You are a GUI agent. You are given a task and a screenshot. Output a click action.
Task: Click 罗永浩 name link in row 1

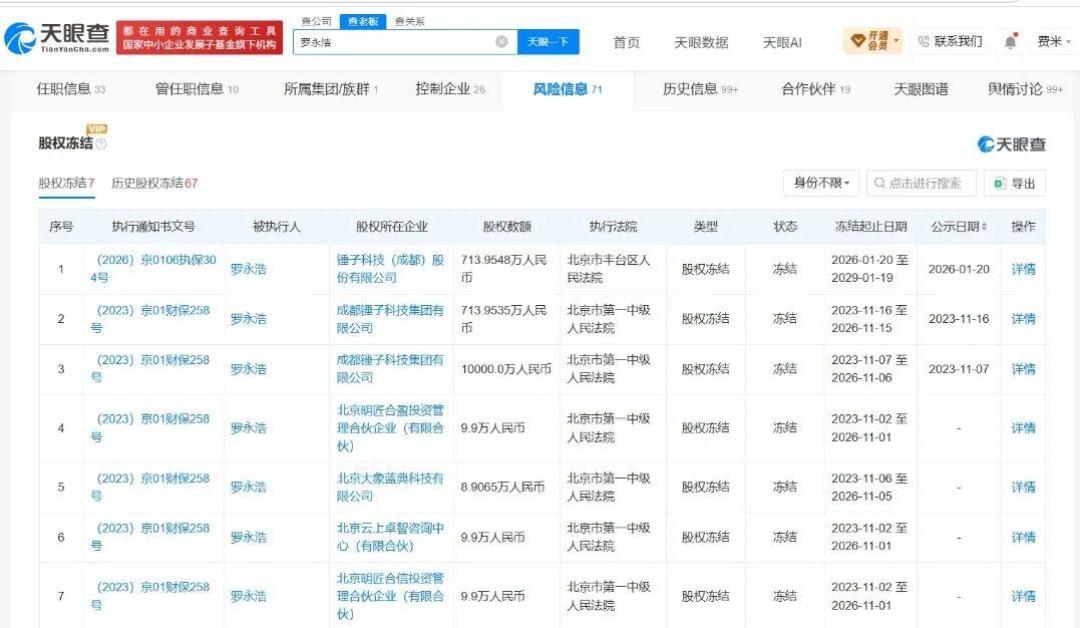(248, 269)
